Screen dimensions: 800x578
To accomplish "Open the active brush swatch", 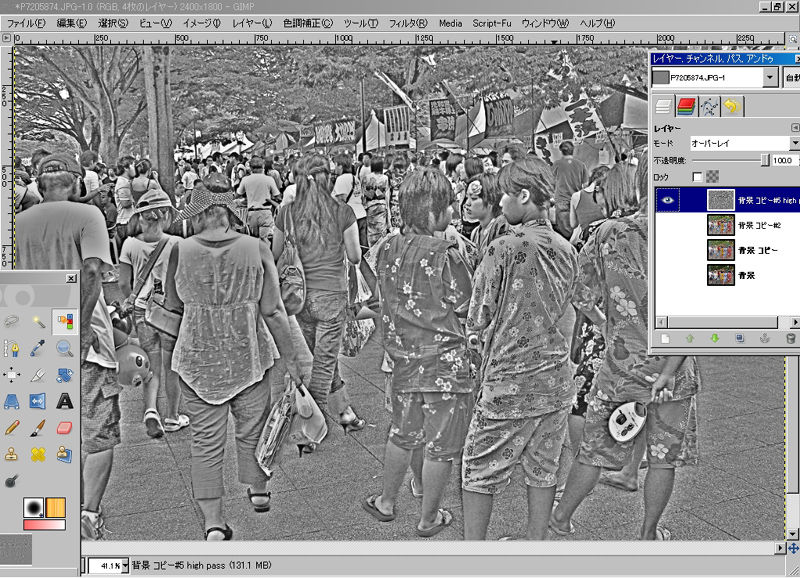I will pos(34,507).
